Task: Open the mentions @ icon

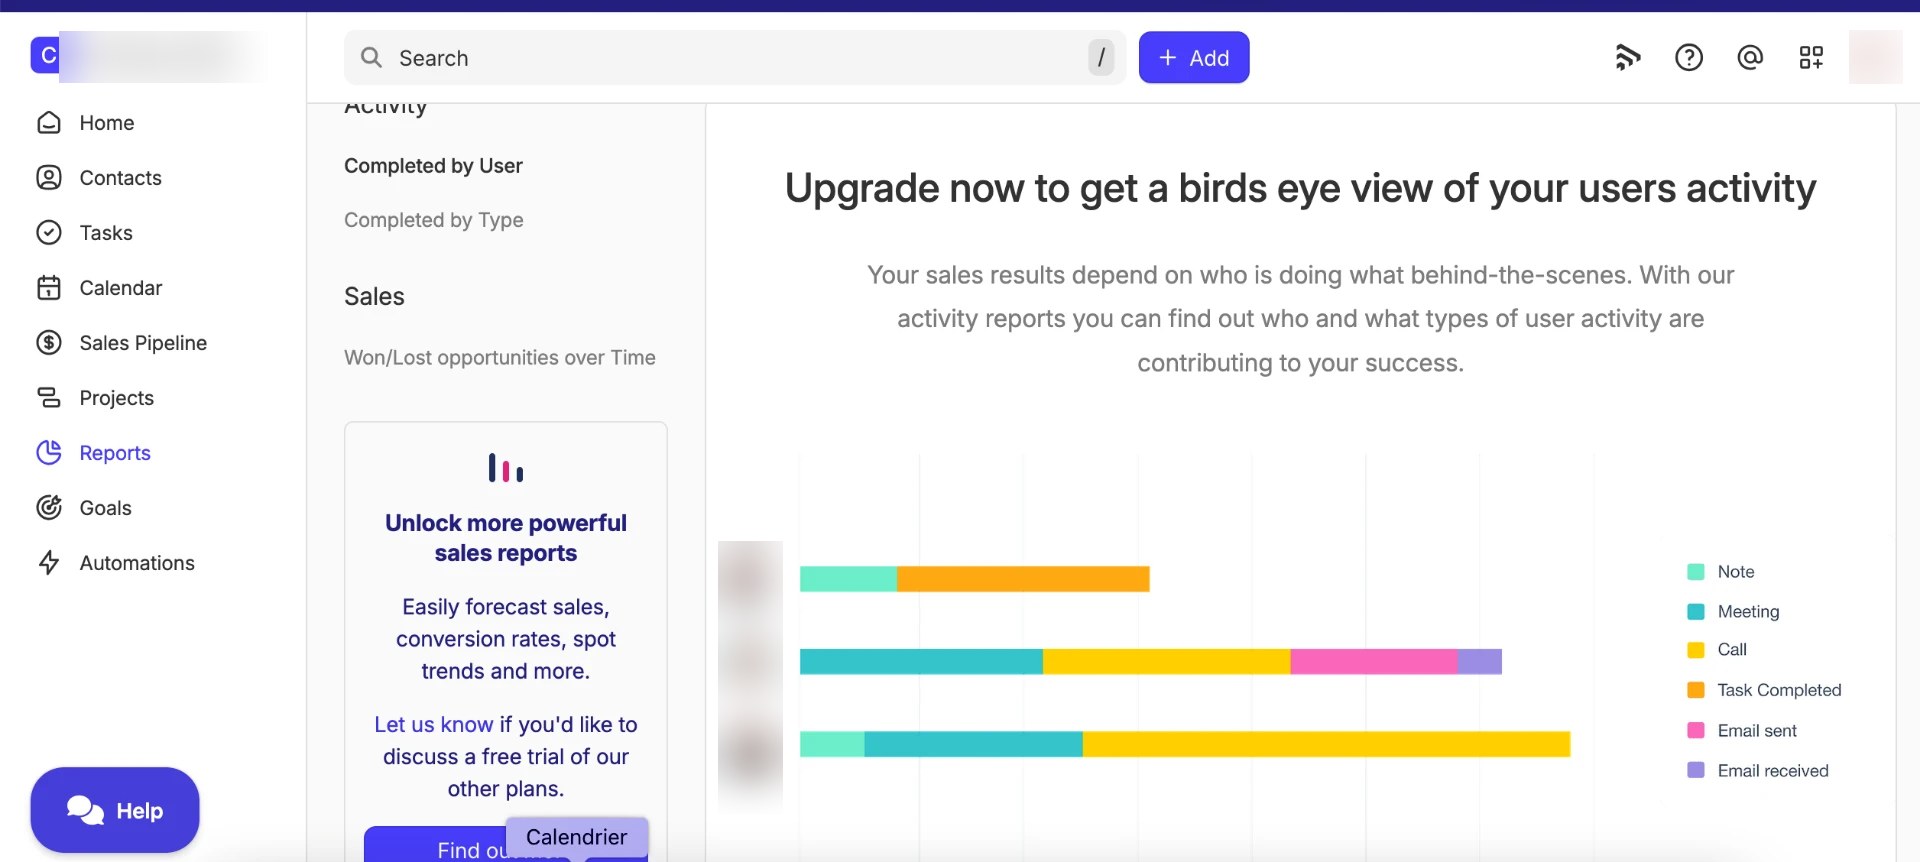Action: tap(1750, 58)
